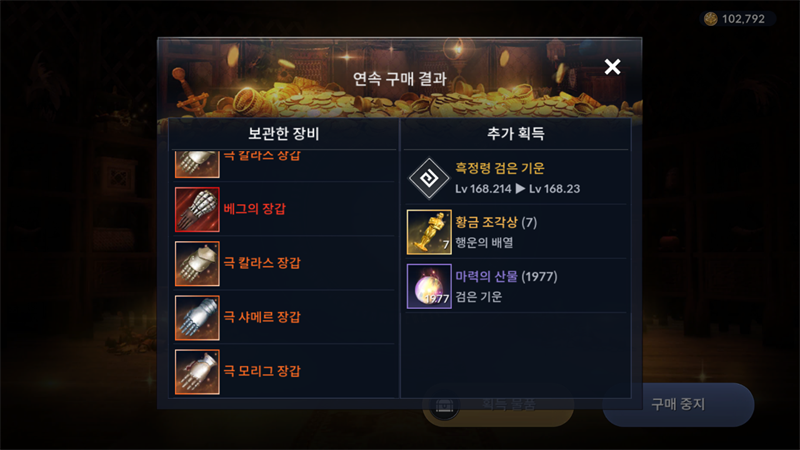Select the 추가 획득 column header

[x=516, y=134]
